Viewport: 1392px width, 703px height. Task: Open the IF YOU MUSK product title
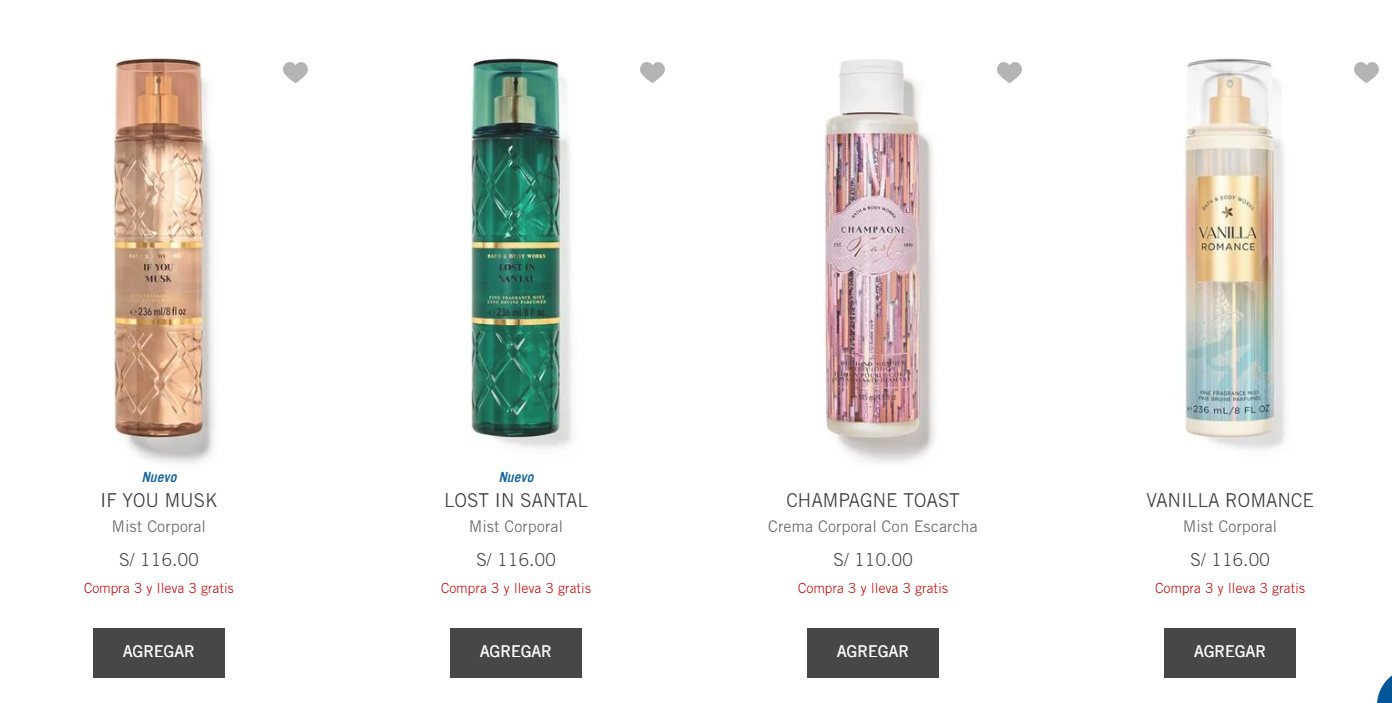(x=159, y=500)
